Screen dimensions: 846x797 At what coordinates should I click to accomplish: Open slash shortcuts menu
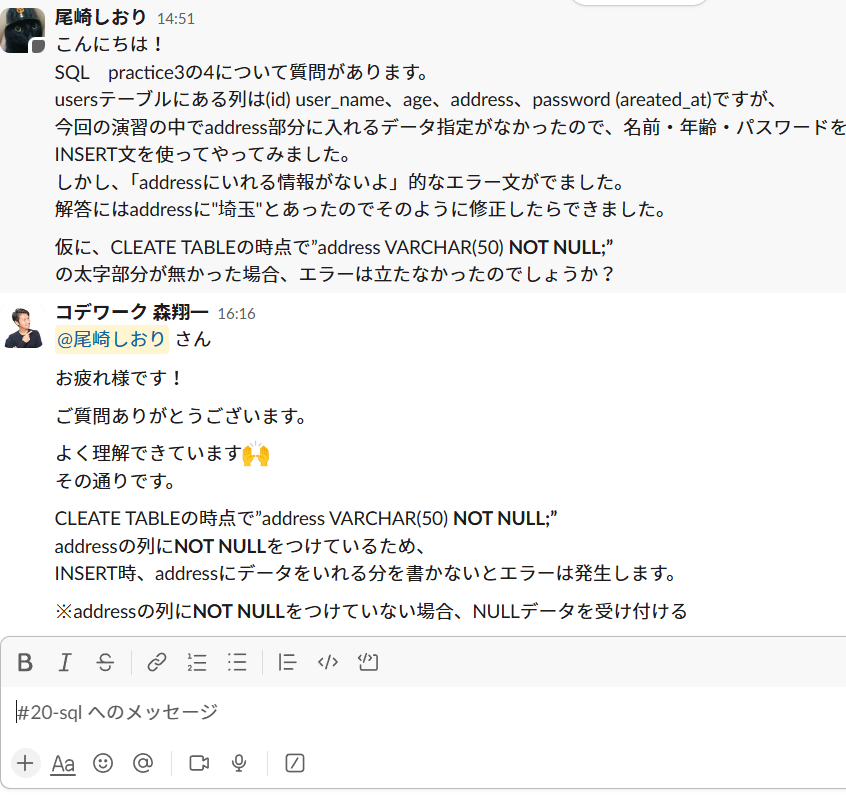click(x=295, y=763)
